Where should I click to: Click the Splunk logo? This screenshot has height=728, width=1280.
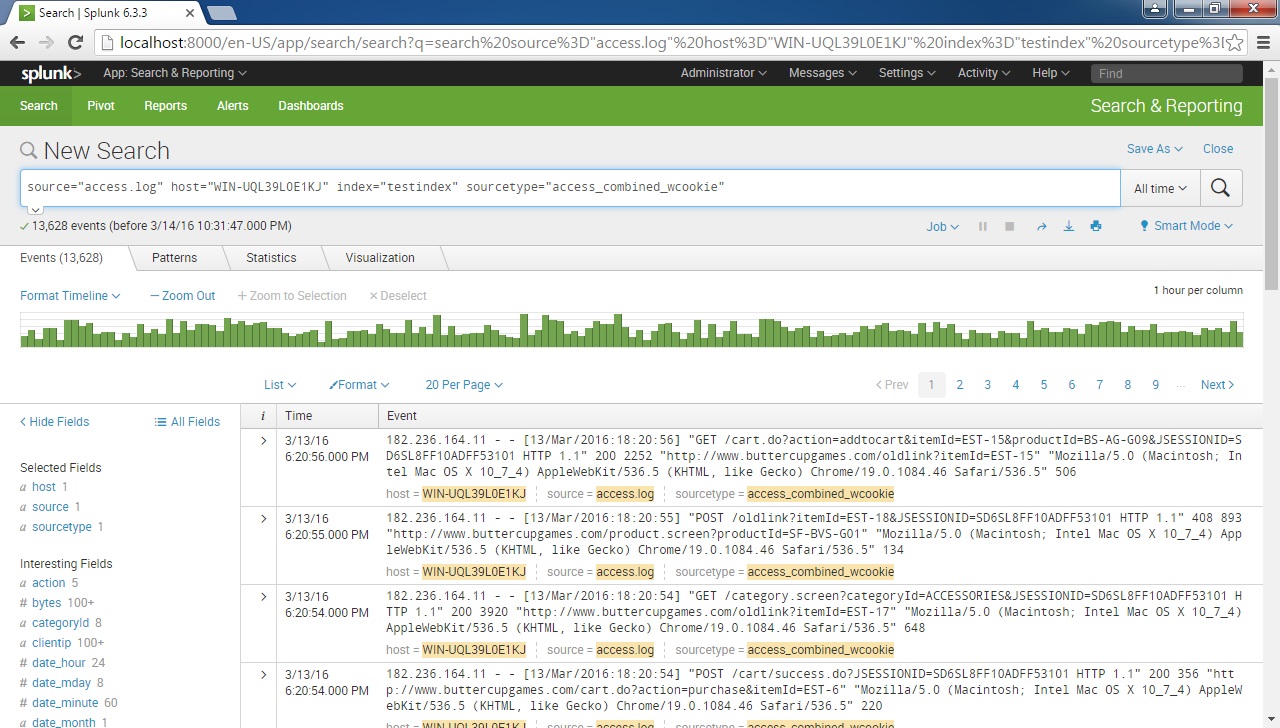(49, 72)
